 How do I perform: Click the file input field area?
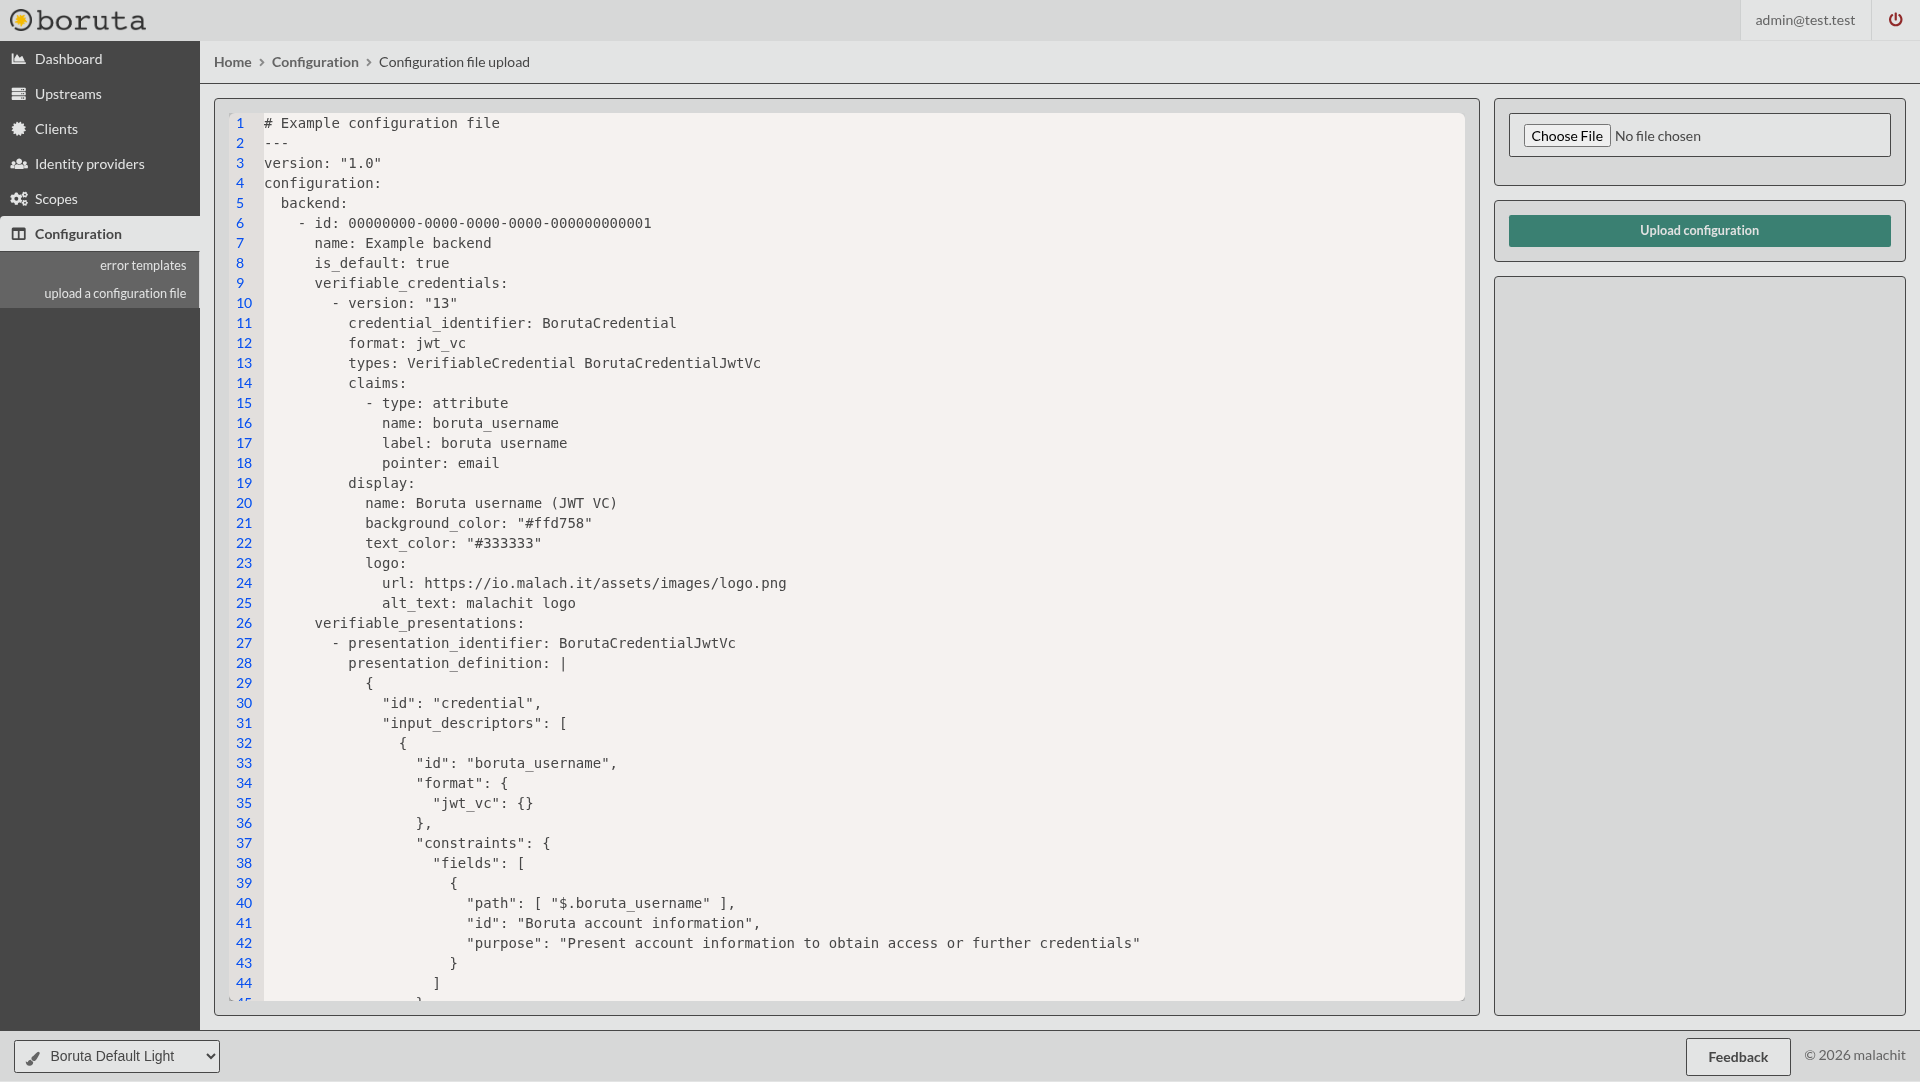pos(1699,135)
